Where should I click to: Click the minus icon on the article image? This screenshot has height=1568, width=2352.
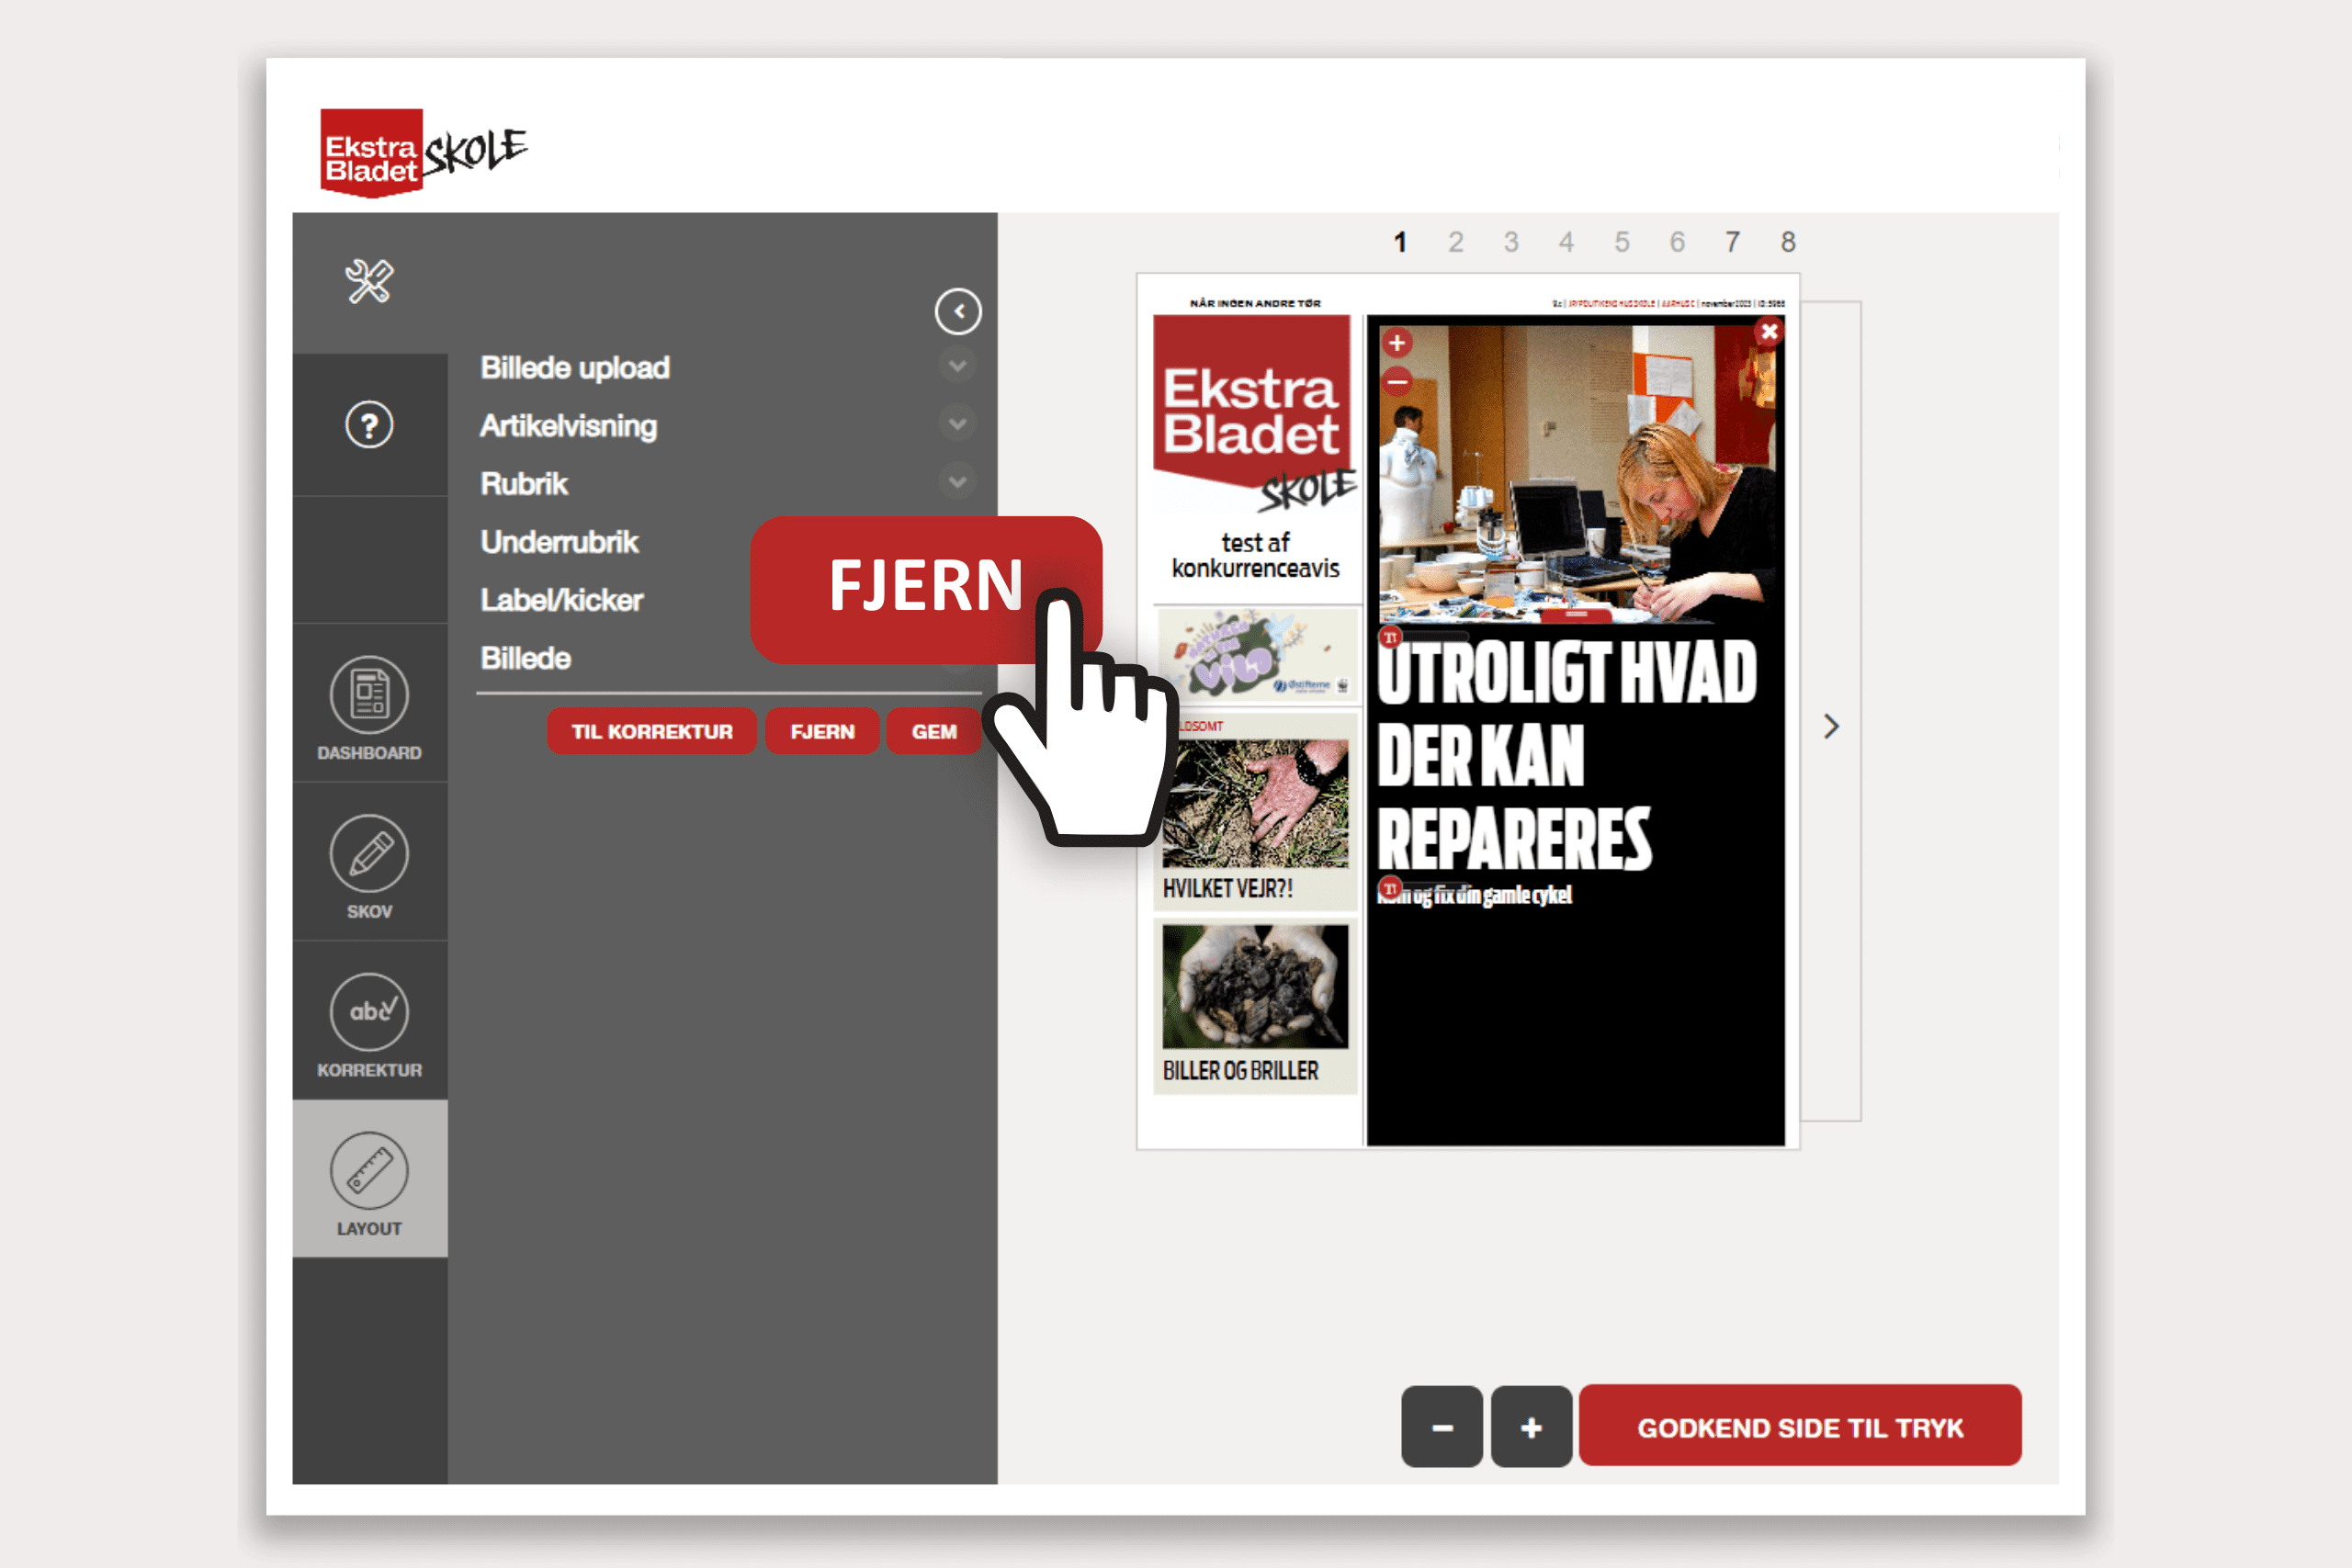pyautogui.click(x=1397, y=382)
